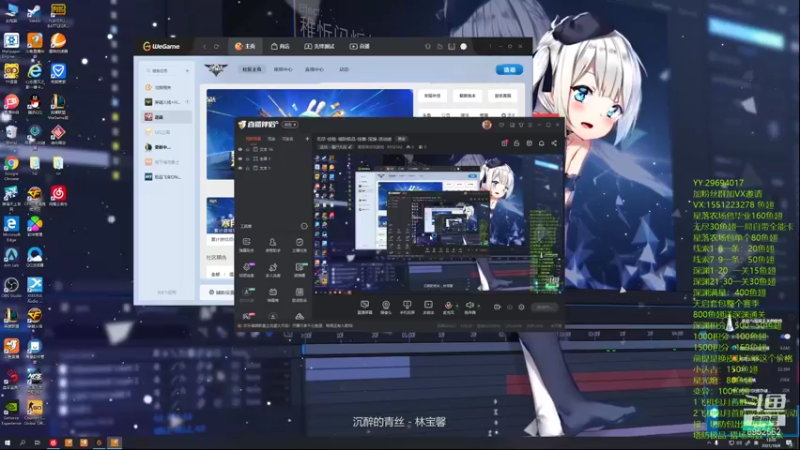800x450 pixels.
Task: Add phone projection source in bottom bar
Action: [407, 307]
